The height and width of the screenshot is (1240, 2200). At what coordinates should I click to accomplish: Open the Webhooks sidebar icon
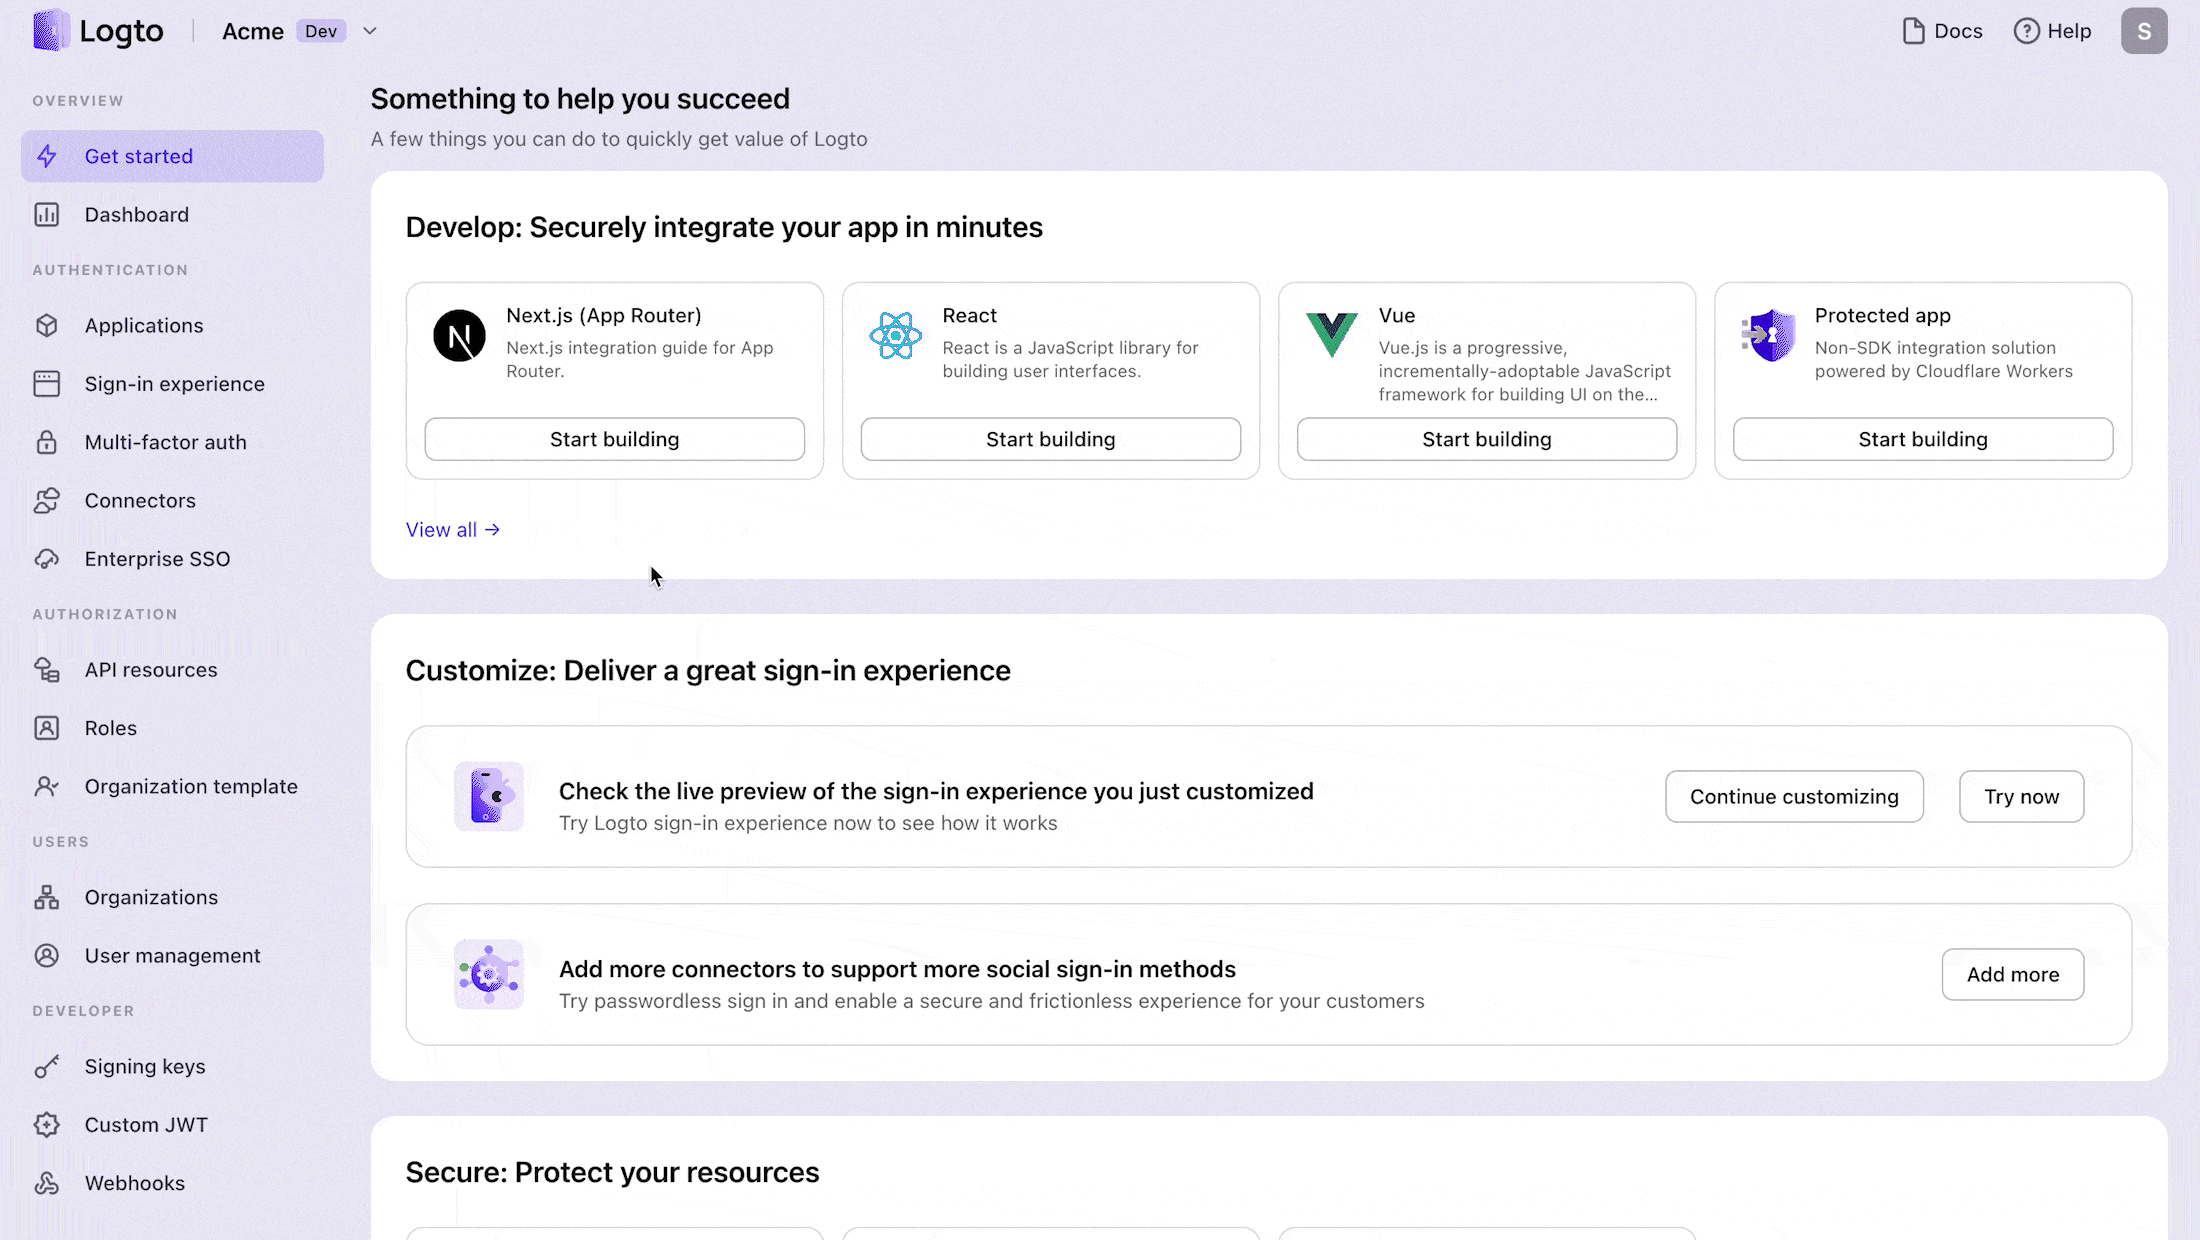click(47, 1183)
